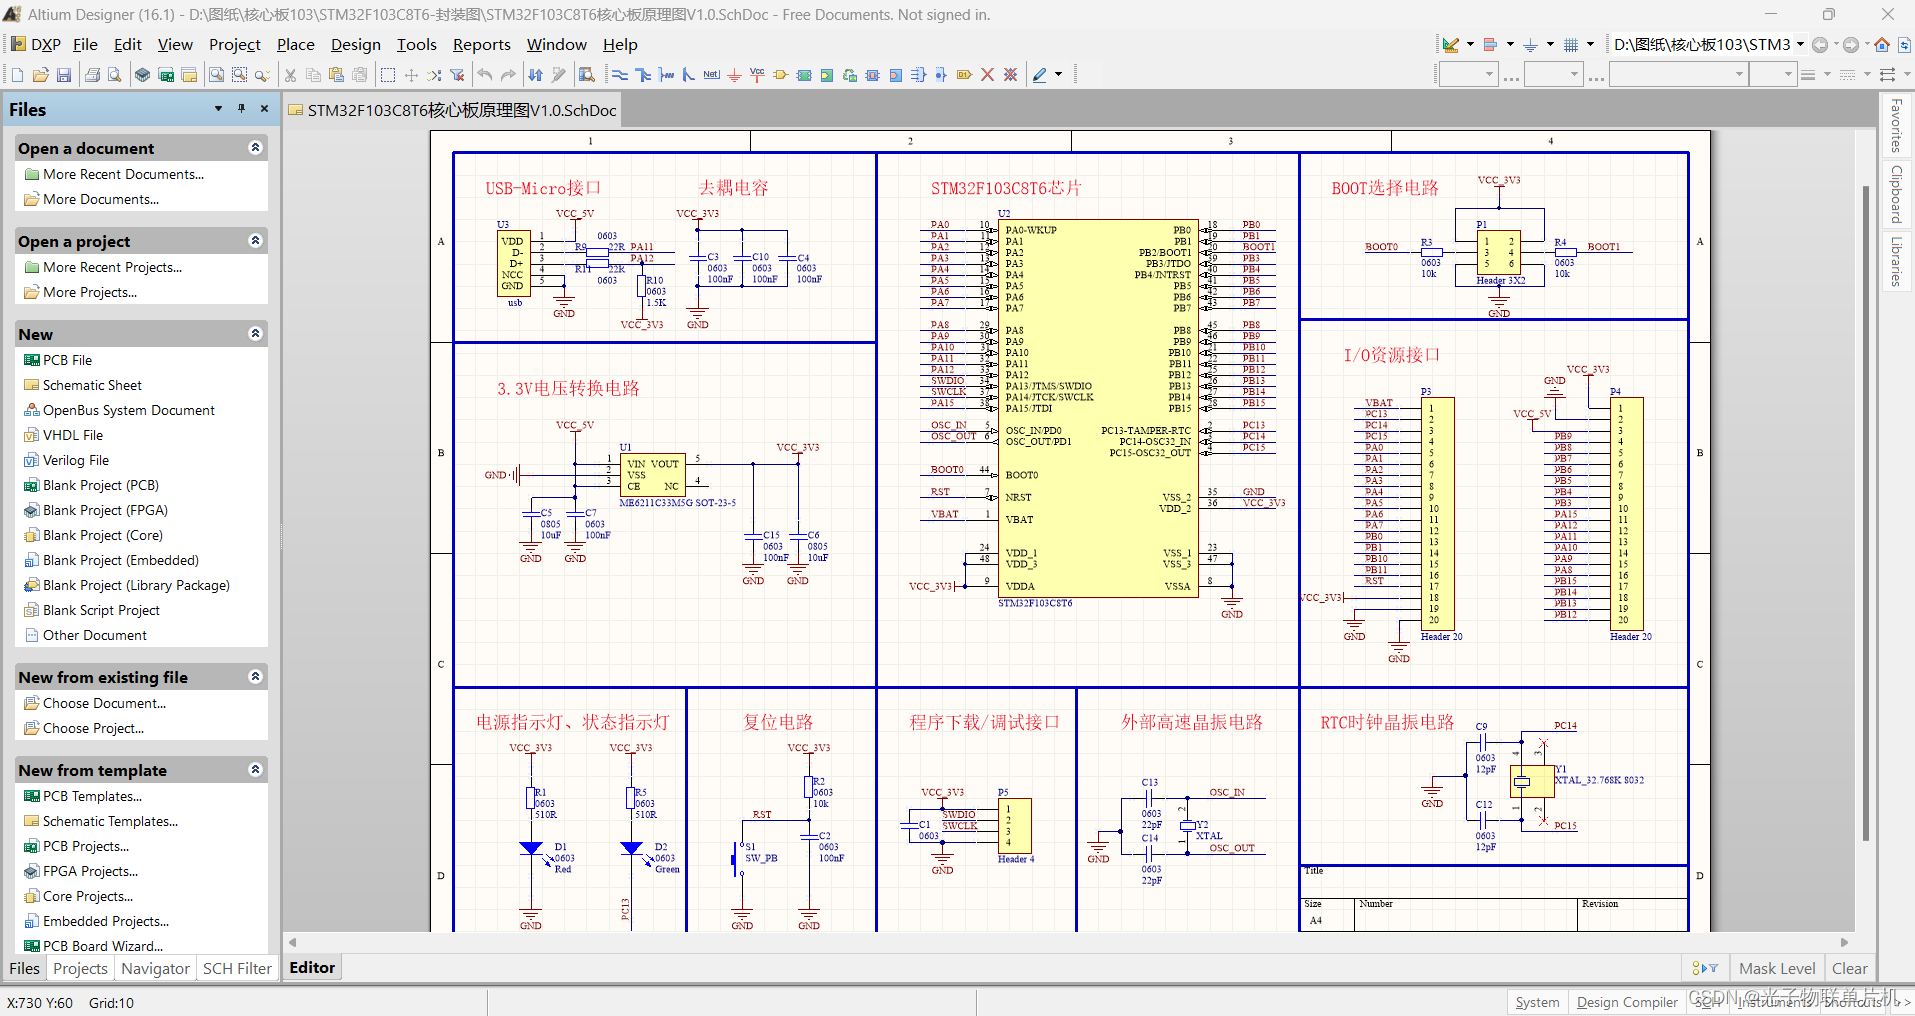Switch to the Projects panel tab
The image size is (1915, 1016).
pyautogui.click(x=80, y=968)
